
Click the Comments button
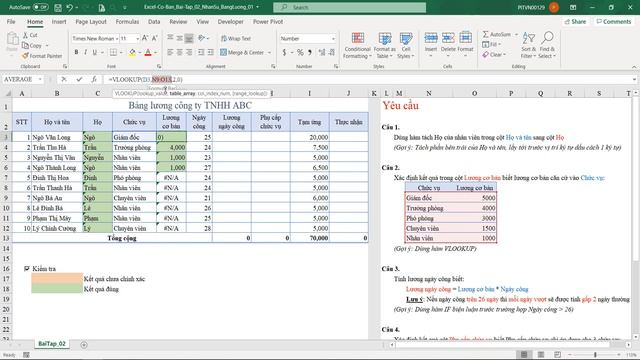click(614, 22)
